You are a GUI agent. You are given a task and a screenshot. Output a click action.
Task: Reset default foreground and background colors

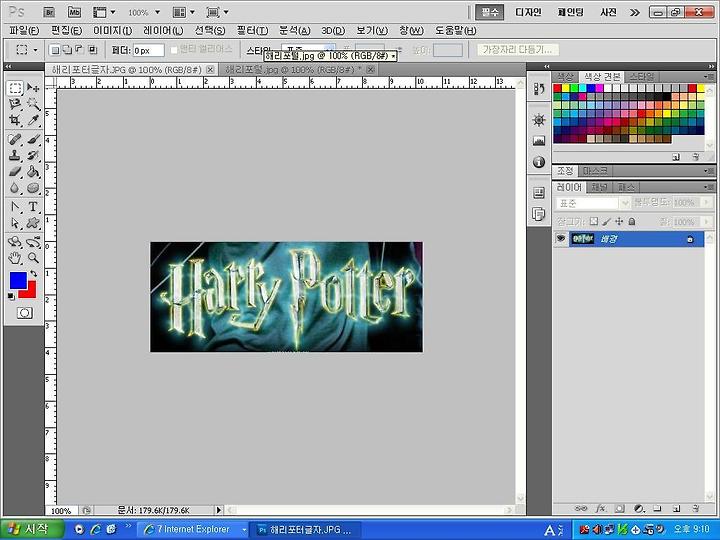tap(11, 297)
